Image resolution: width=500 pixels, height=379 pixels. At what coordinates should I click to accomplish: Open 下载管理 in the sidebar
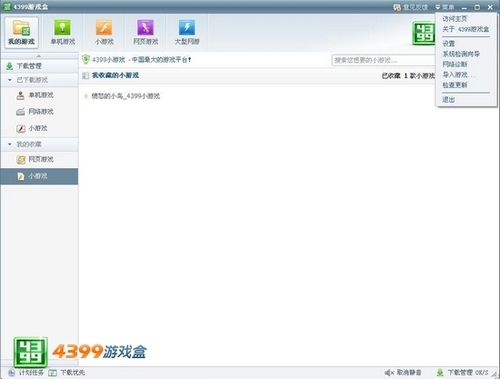(39, 66)
